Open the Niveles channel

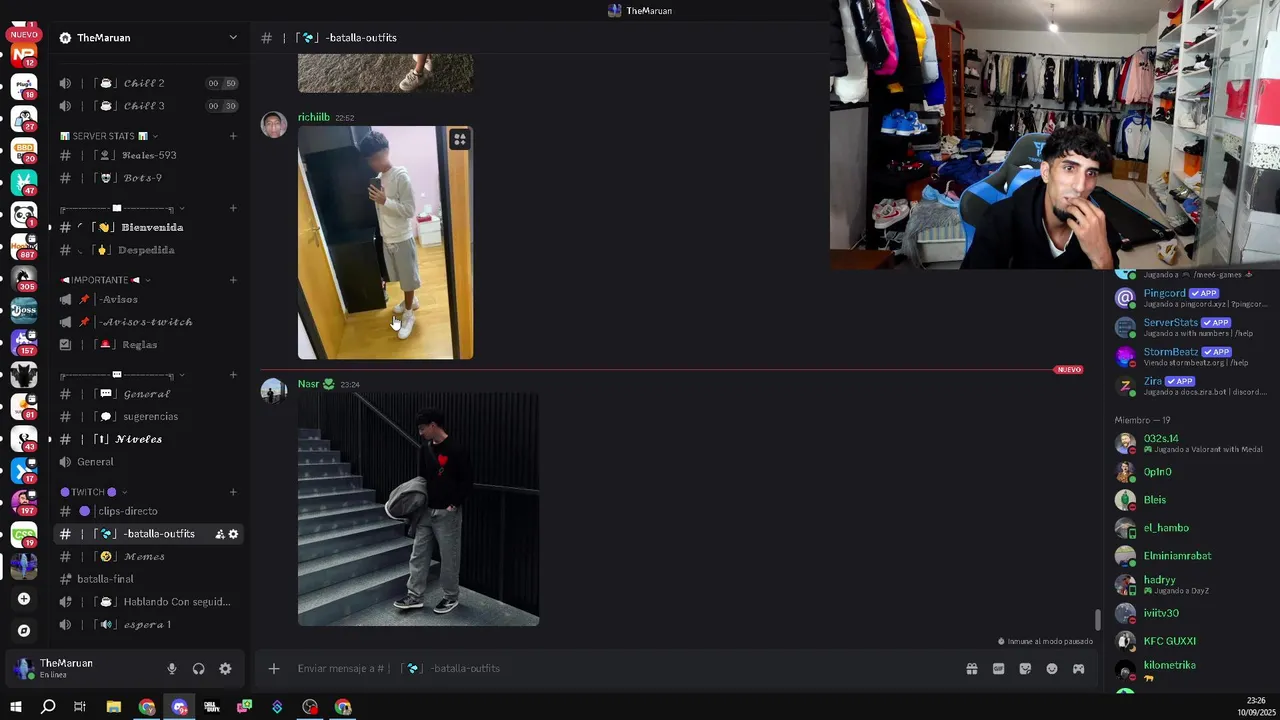(x=148, y=439)
